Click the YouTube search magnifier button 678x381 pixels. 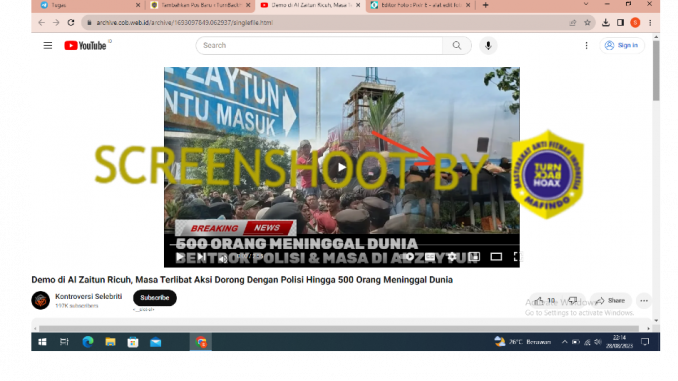pos(457,45)
